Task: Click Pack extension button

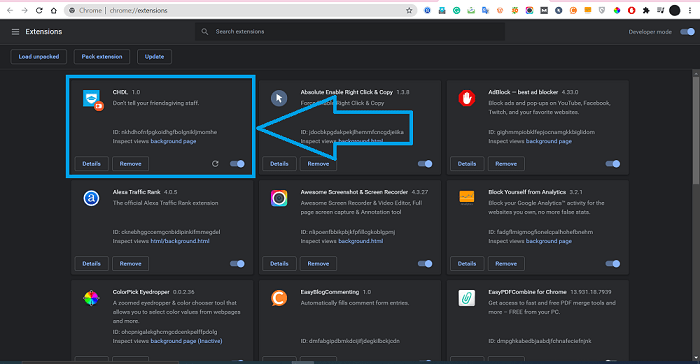Action: [x=102, y=57]
